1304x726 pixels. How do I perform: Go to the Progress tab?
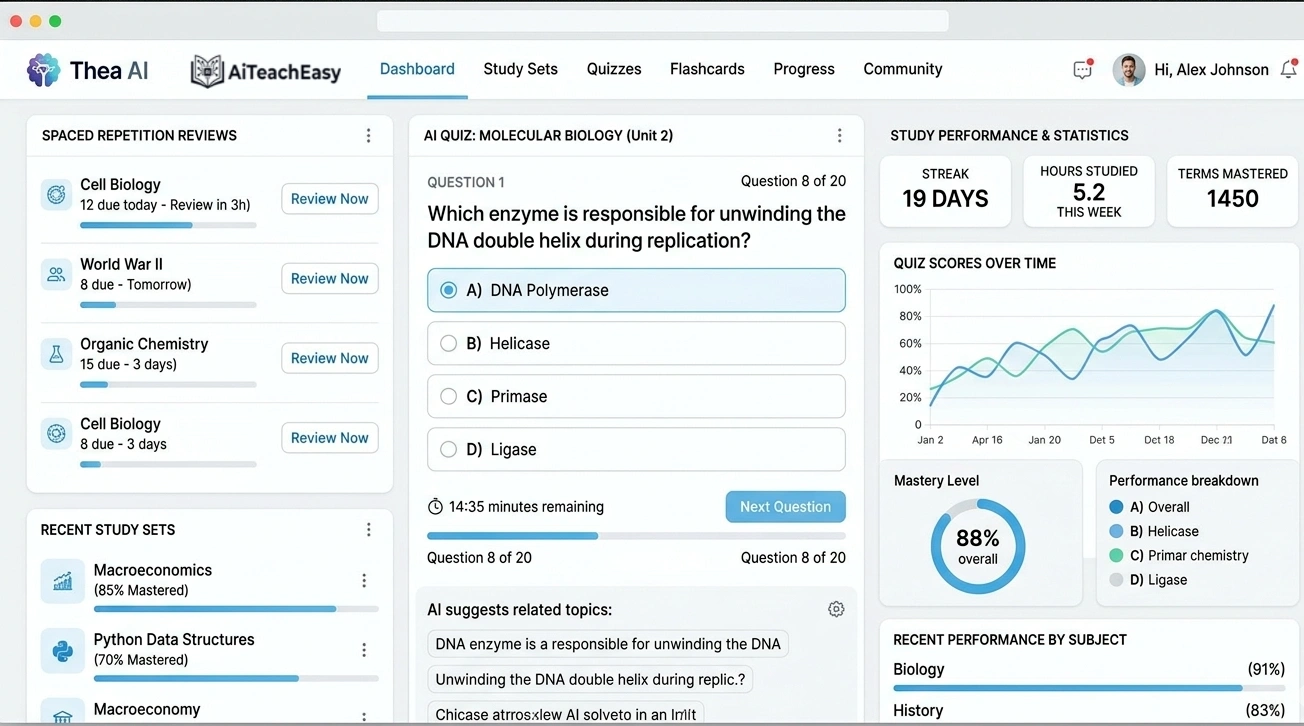tap(803, 69)
